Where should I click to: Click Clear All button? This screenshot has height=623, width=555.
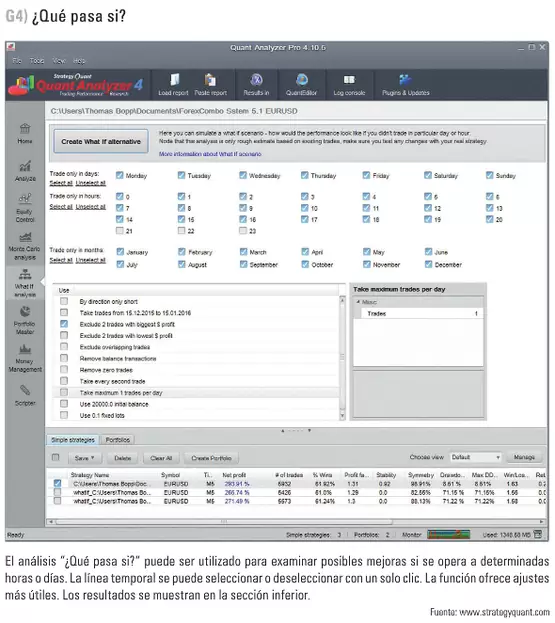(161, 458)
